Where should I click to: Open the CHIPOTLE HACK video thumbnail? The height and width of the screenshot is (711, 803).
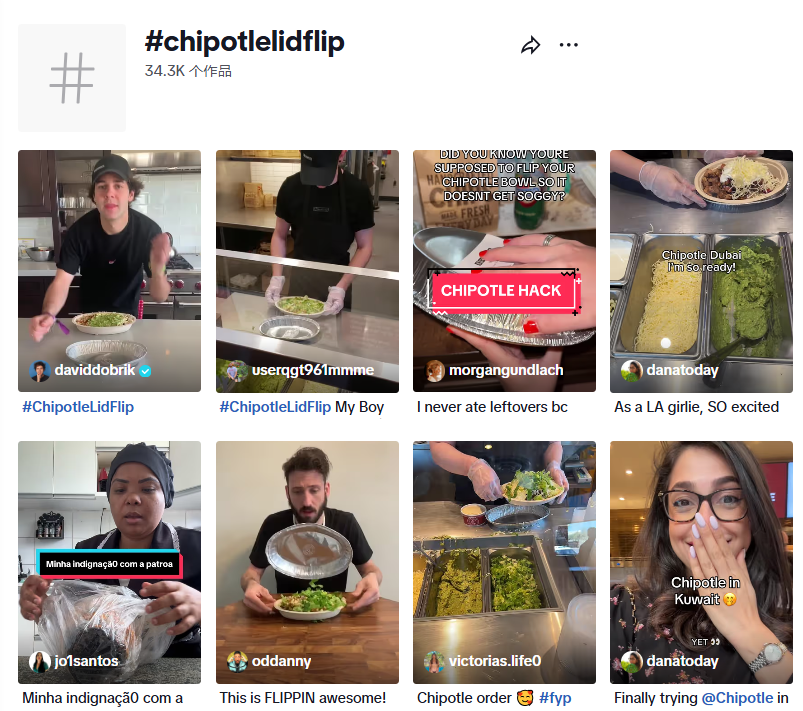(x=504, y=271)
